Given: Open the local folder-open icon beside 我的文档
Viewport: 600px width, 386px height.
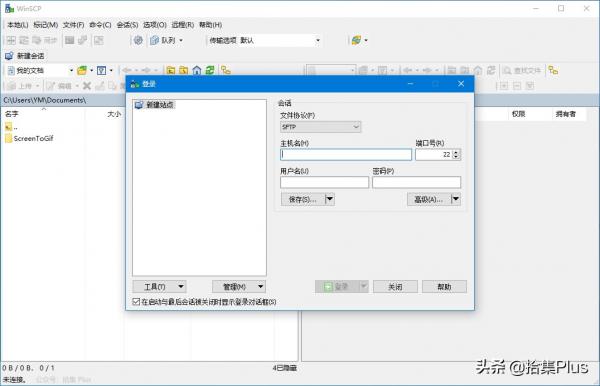Looking at the screenshot, I should 82,70.
